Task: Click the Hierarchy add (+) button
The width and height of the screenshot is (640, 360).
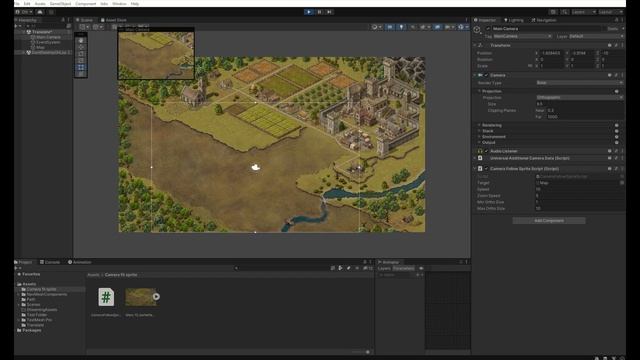Action: tap(17, 26)
